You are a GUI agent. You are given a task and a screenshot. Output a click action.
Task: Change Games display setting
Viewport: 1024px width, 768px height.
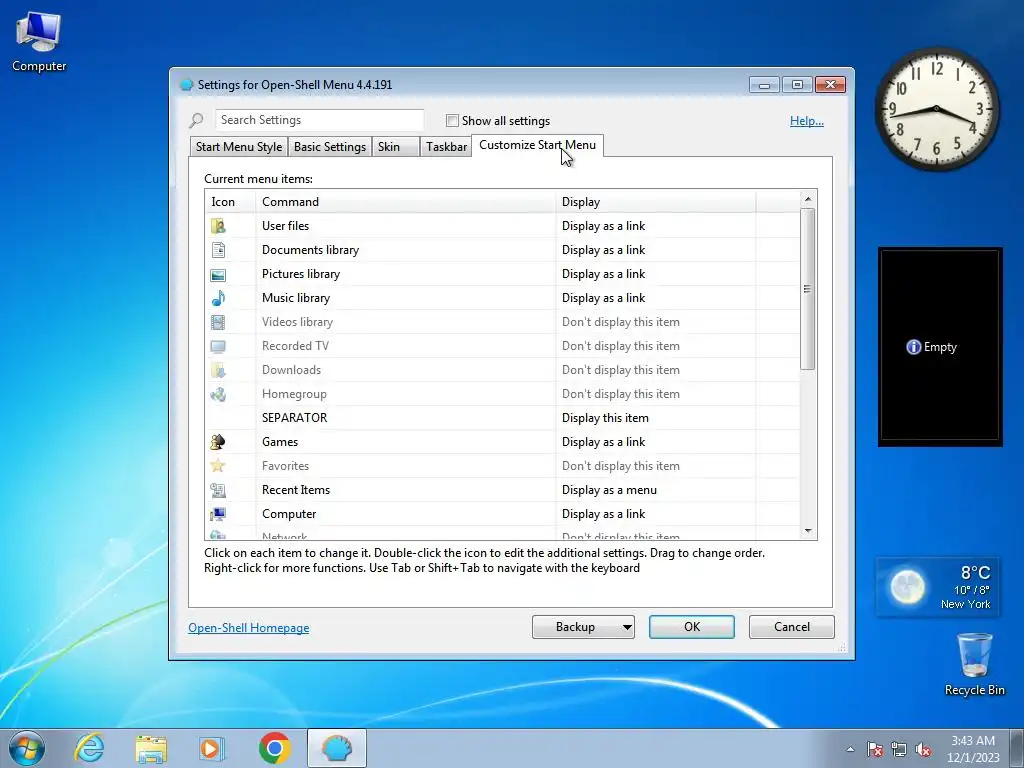603,442
